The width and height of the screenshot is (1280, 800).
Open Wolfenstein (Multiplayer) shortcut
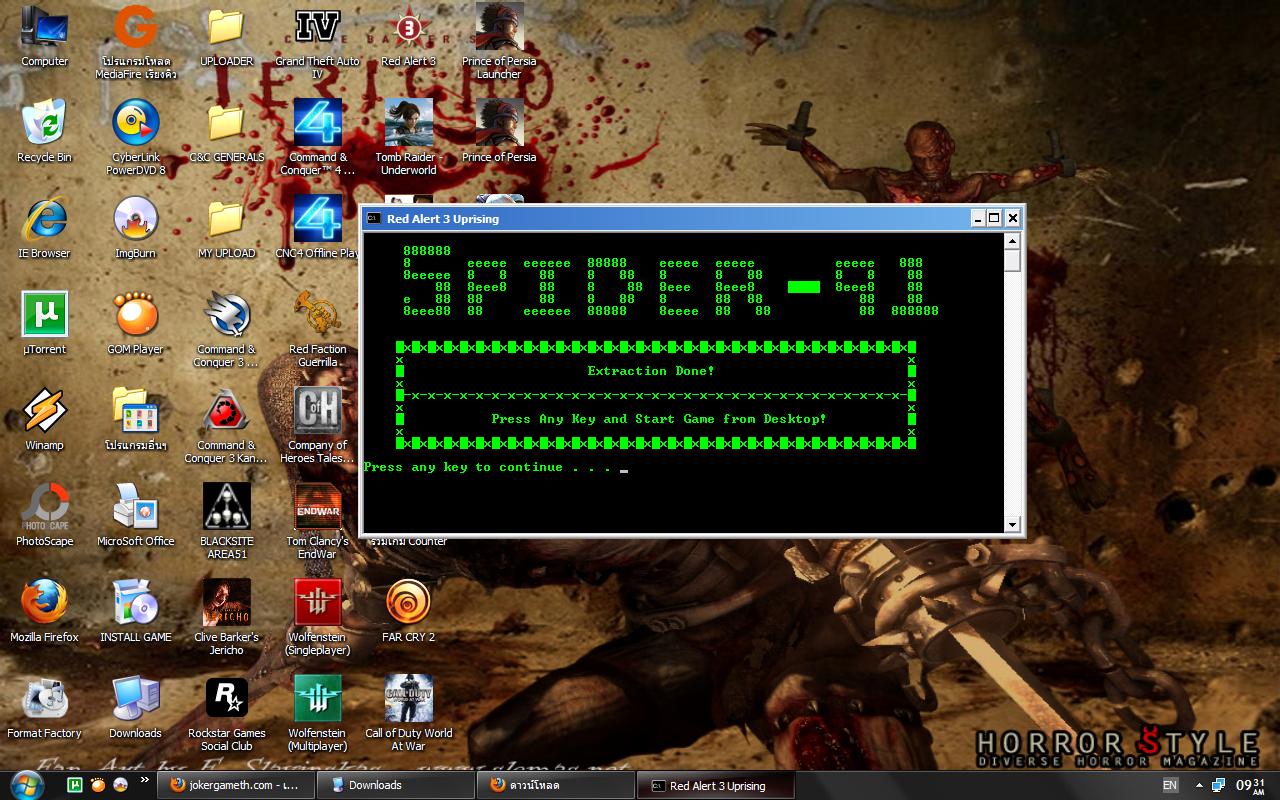pos(318,713)
